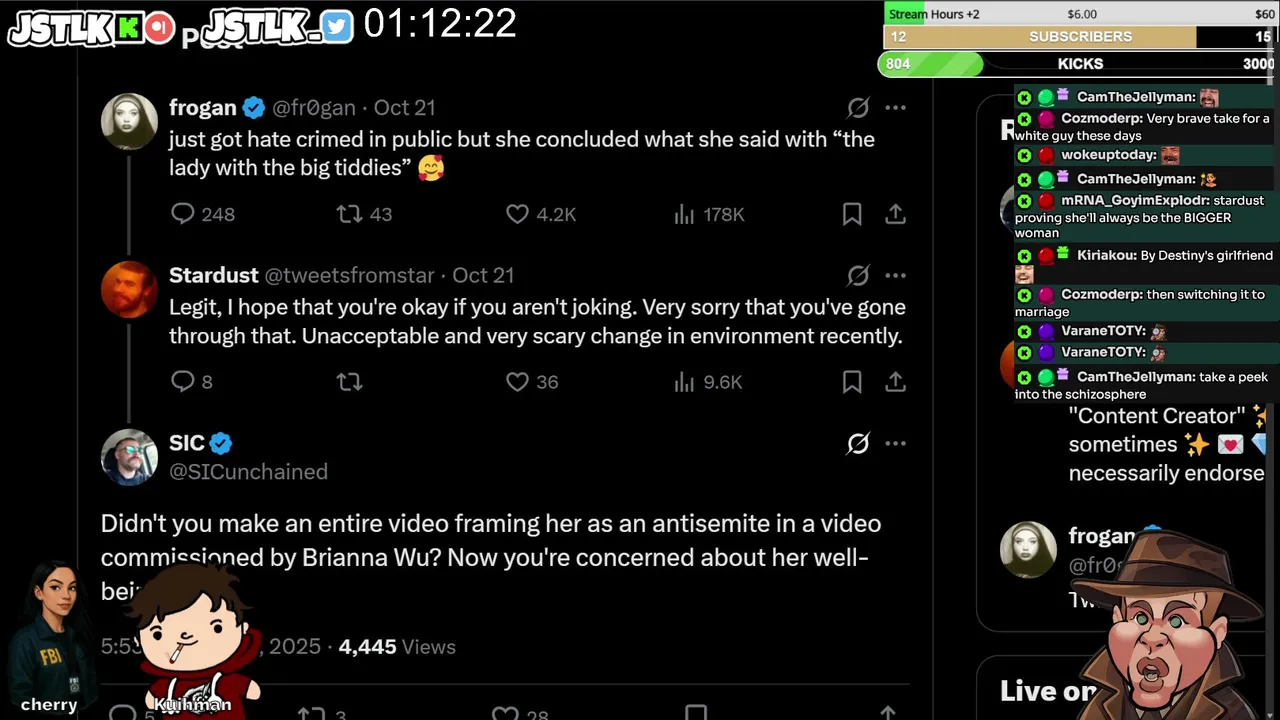Open more options on Stardust's tweet
The width and height of the screenshot is (1280, 720).
[x=895, y=275]
